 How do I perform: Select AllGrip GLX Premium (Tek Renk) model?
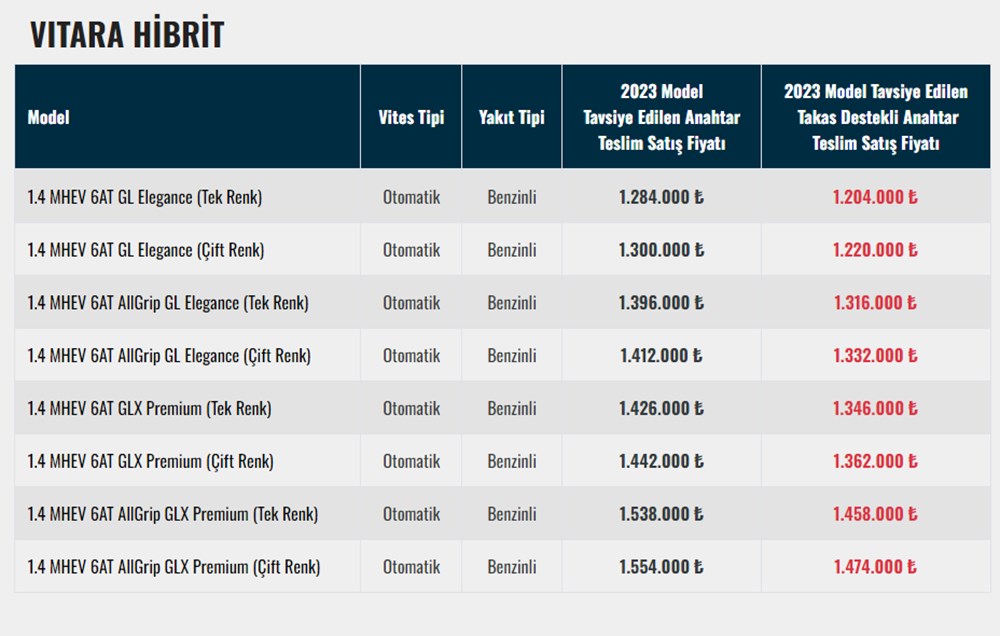pyautogui.click(x=173, y=515)
